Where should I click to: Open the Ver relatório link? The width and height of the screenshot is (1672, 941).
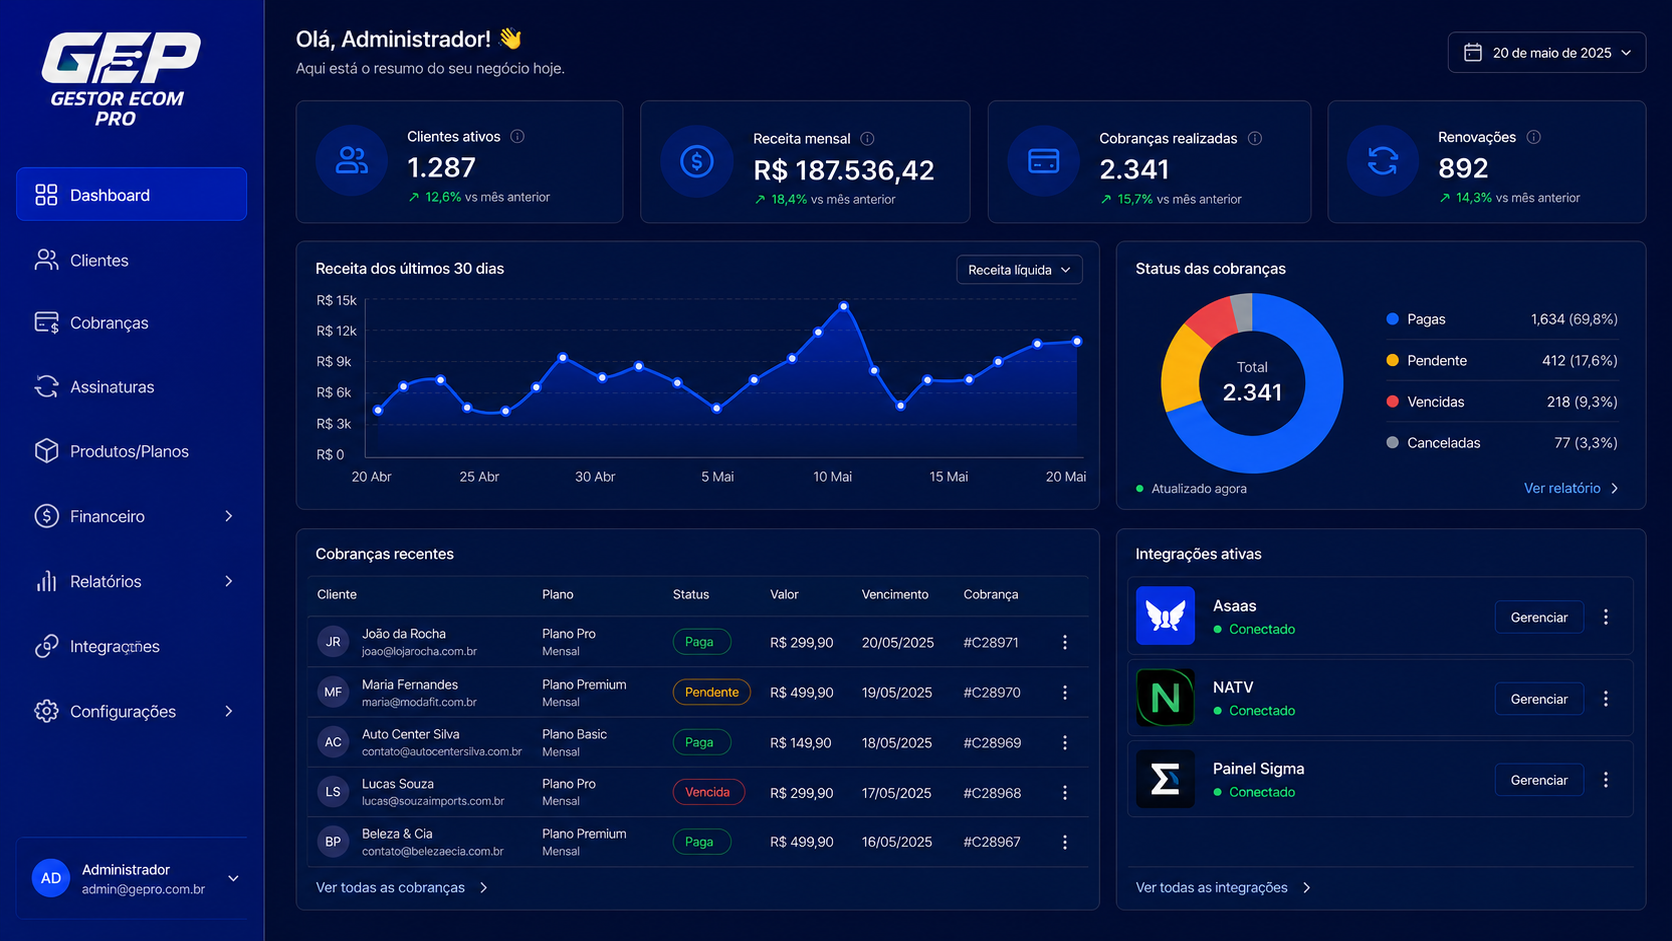pos(1571,488)
